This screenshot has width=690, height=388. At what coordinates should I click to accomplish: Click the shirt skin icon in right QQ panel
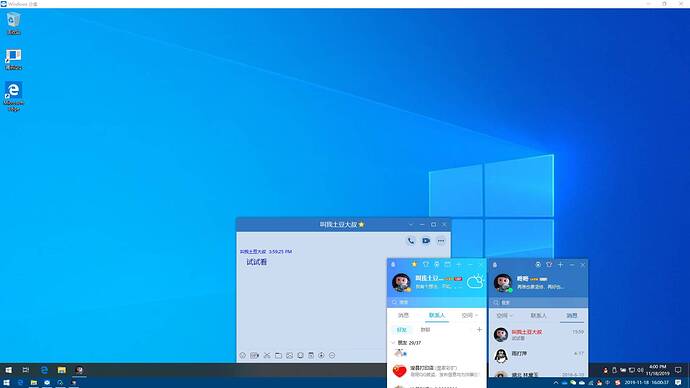point(549,265)
